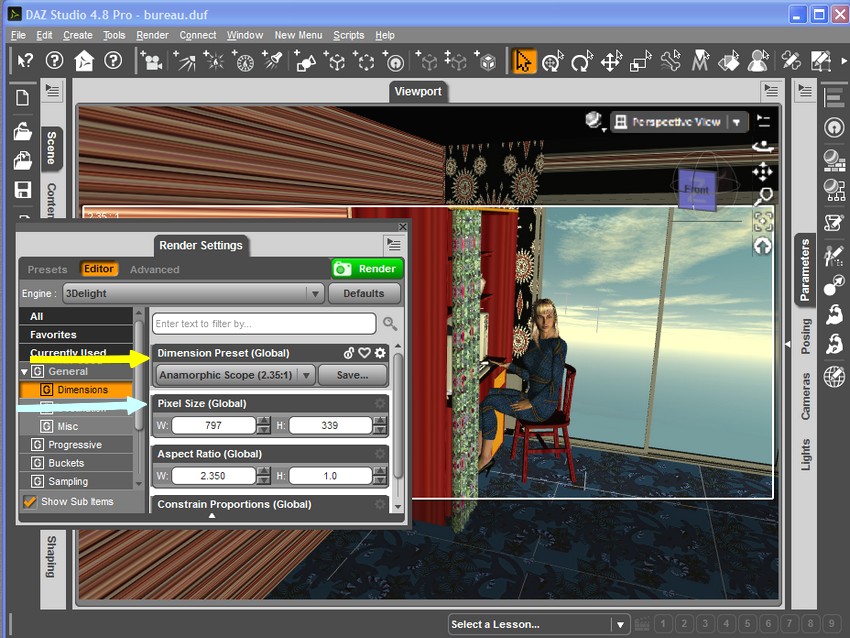Click the view cube Front face
The width and height of the screenshot is (850, 638).
pos(697,189)
